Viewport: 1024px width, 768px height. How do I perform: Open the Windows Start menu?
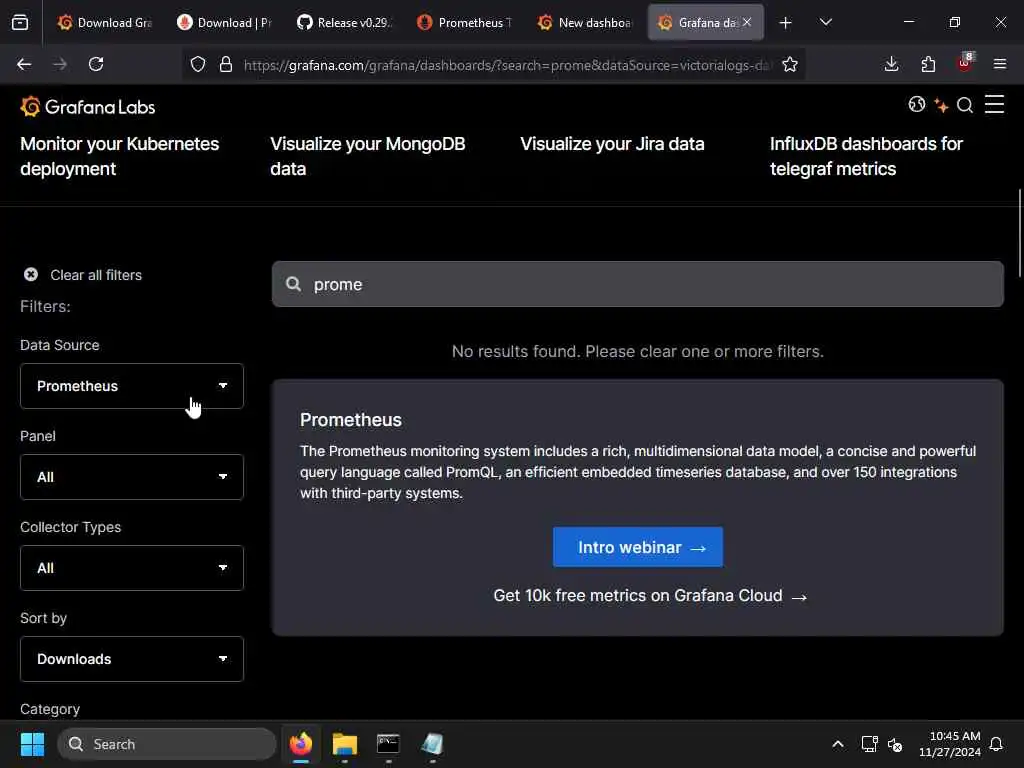point(32,744)
